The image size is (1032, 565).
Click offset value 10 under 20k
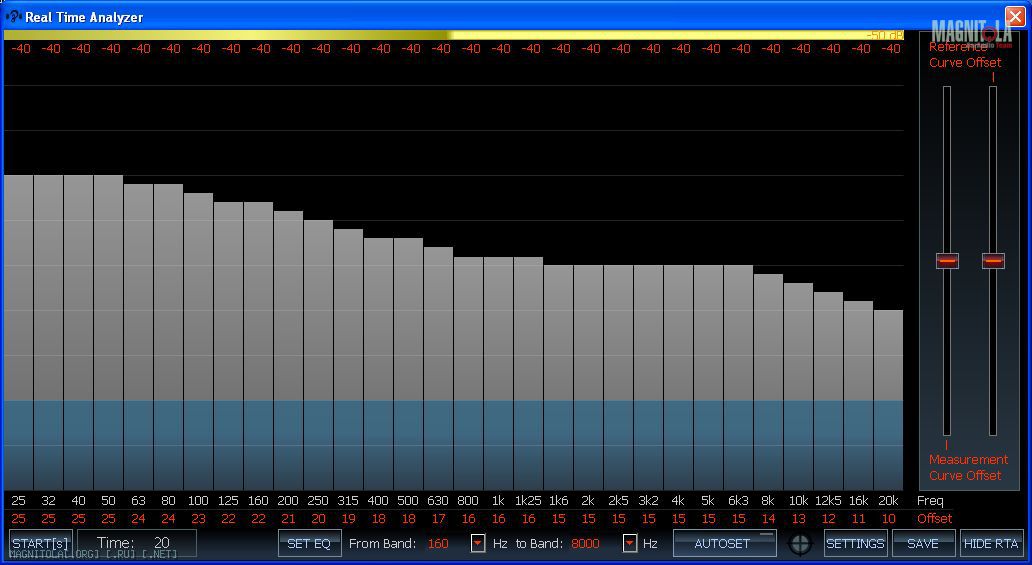click(x=889, y=519)
